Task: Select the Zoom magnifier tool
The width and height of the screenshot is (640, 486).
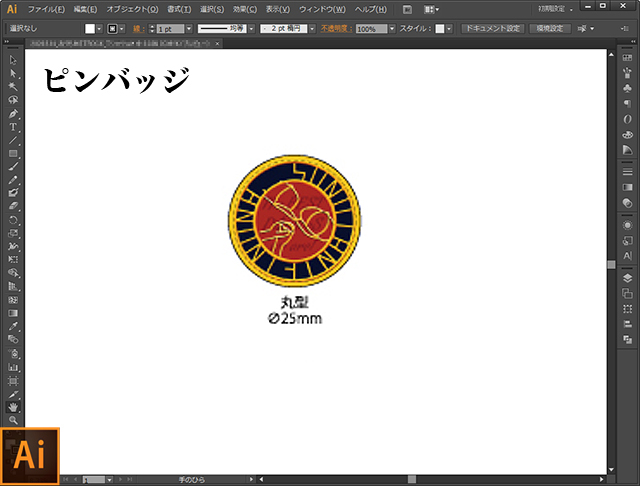Action: (13, 420)
